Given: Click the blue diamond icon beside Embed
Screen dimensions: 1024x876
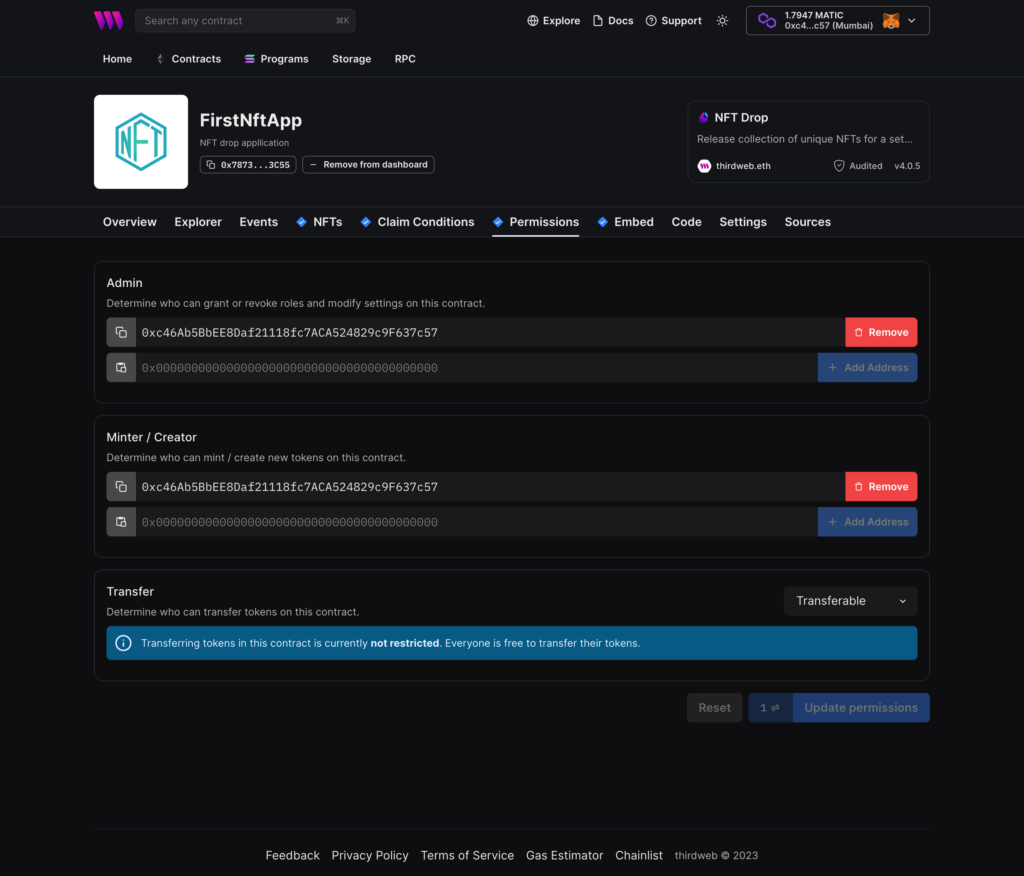Looking at the screenshot, I should tap(603, 222).
